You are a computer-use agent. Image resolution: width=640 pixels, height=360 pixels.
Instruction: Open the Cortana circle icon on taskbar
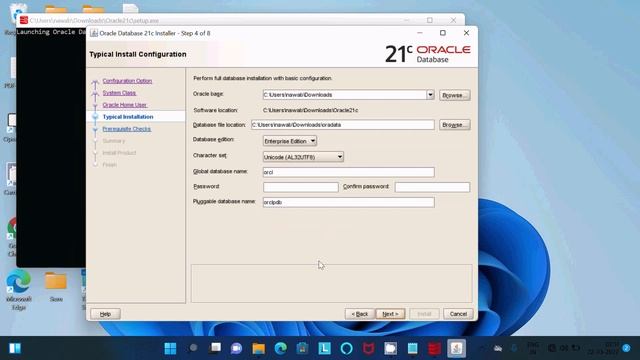tap(347, 348)
